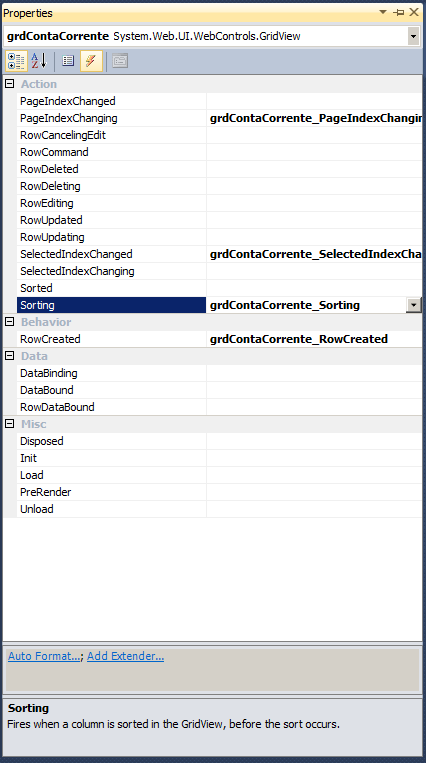Click the PreRender event value field
Viewport: 426px width, 763px height.
click(x=314, y=492)
